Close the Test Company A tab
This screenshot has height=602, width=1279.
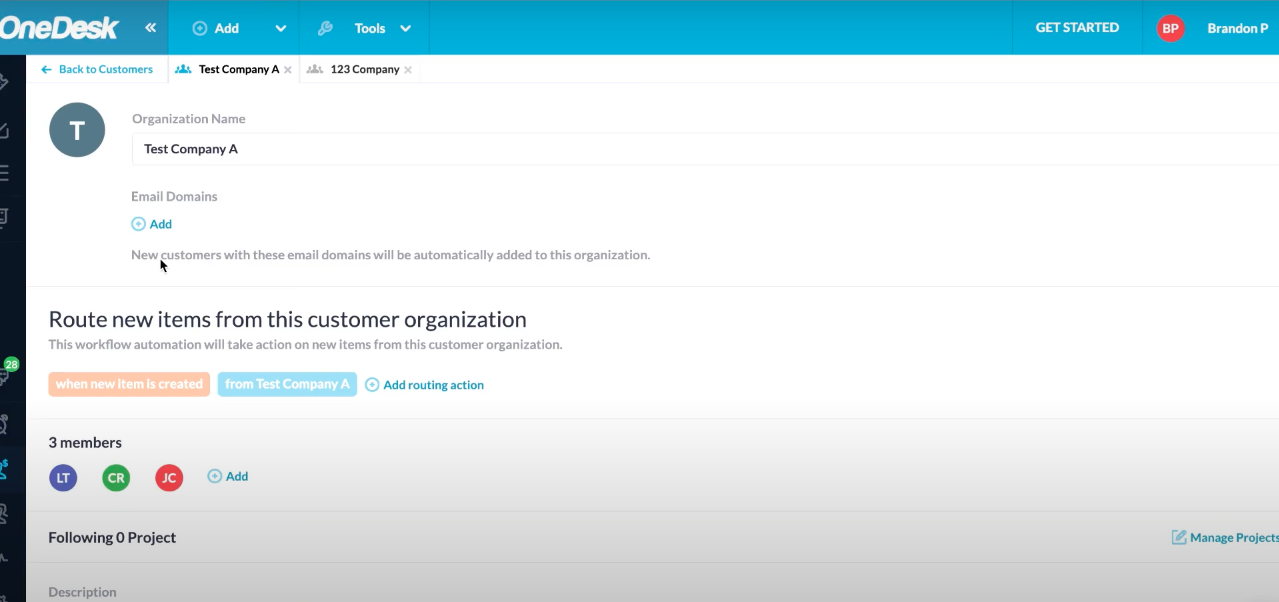coord(288,70)
